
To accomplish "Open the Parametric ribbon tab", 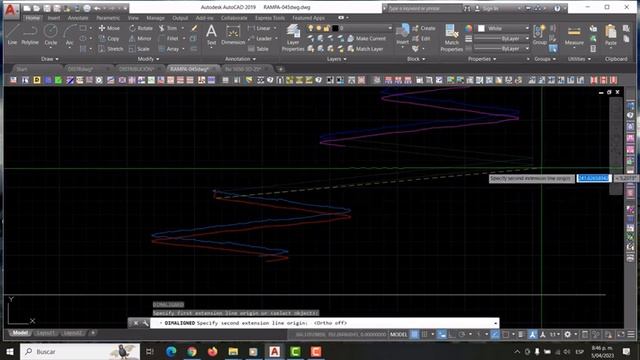I will click(x=108, y=18).
